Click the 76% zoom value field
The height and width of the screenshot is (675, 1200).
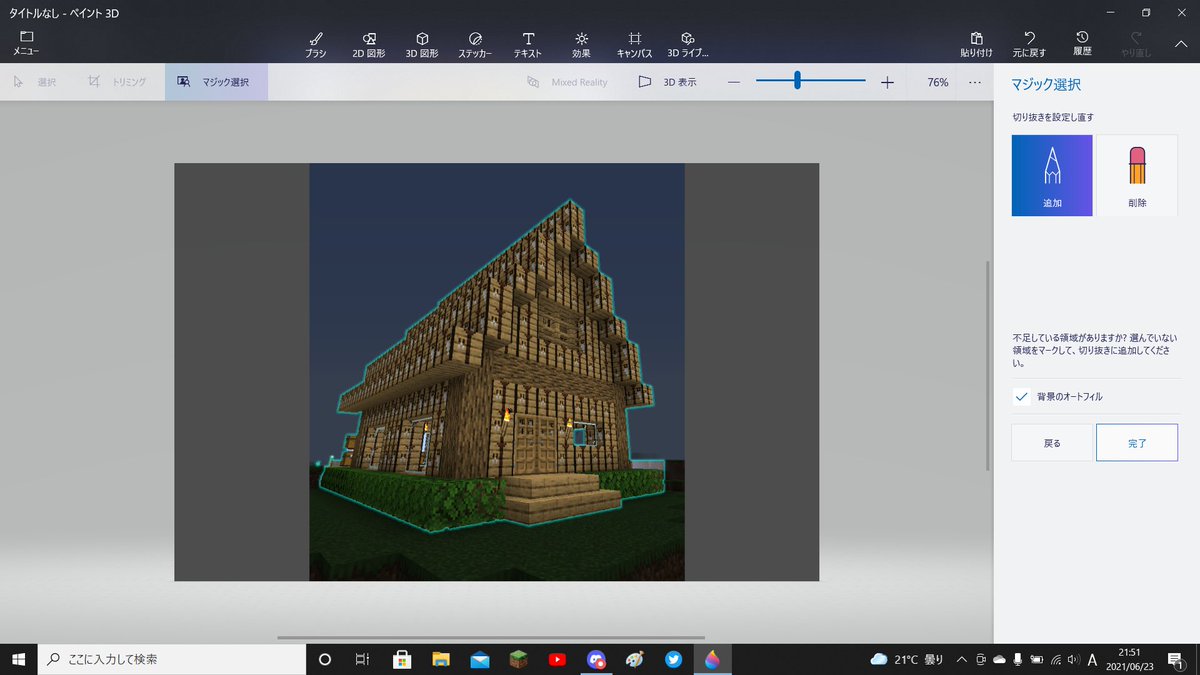point(937,82)
